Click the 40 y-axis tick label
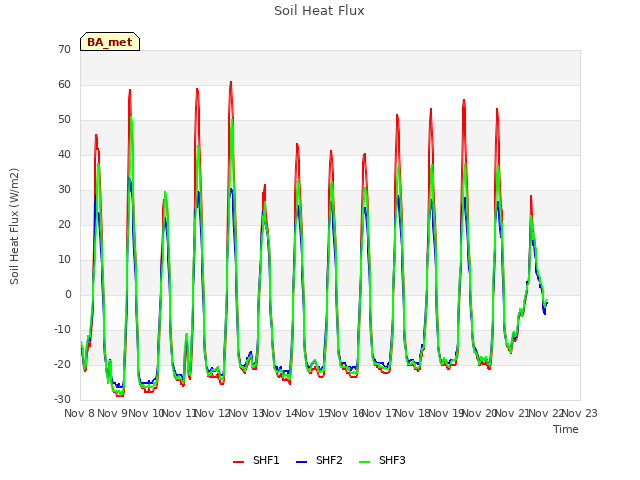The image size is (640, 480). pyautogui.click(x=64, y=154)
